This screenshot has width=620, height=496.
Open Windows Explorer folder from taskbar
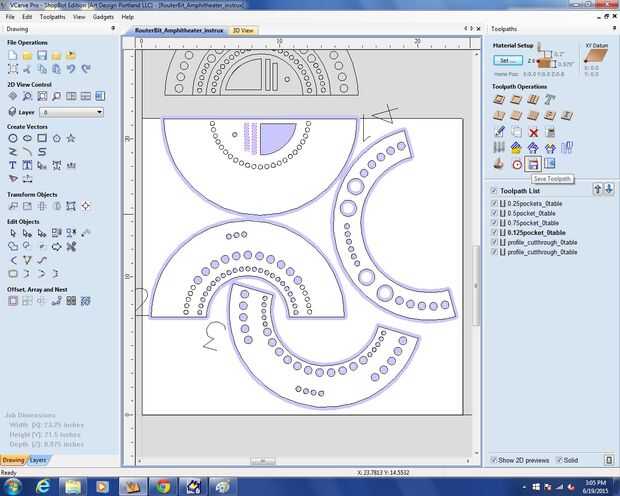[73, 487]
